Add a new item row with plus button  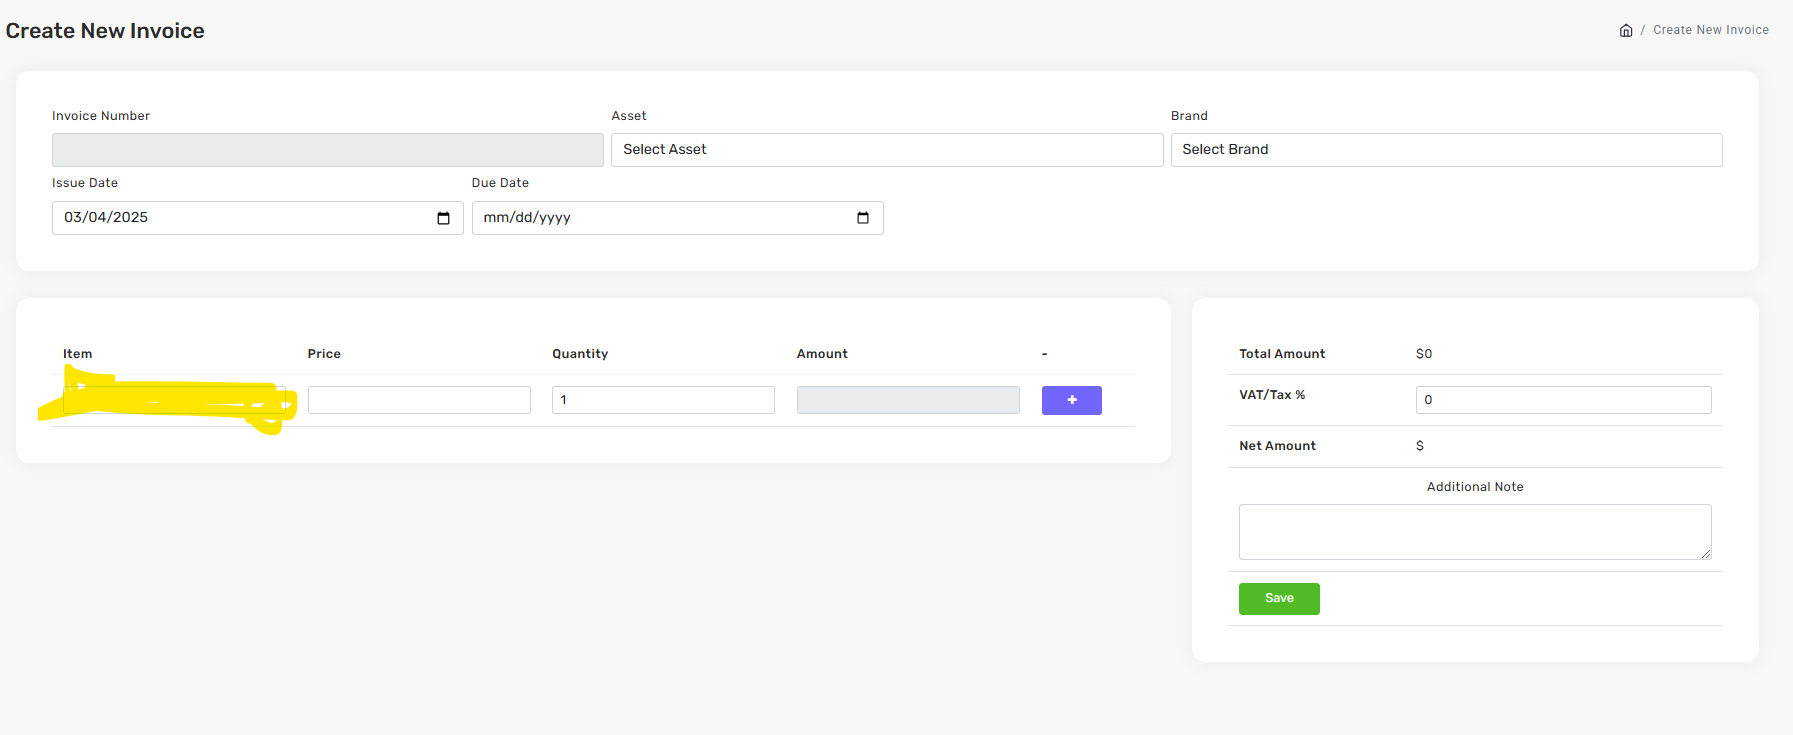click(x=1071, y=400)
